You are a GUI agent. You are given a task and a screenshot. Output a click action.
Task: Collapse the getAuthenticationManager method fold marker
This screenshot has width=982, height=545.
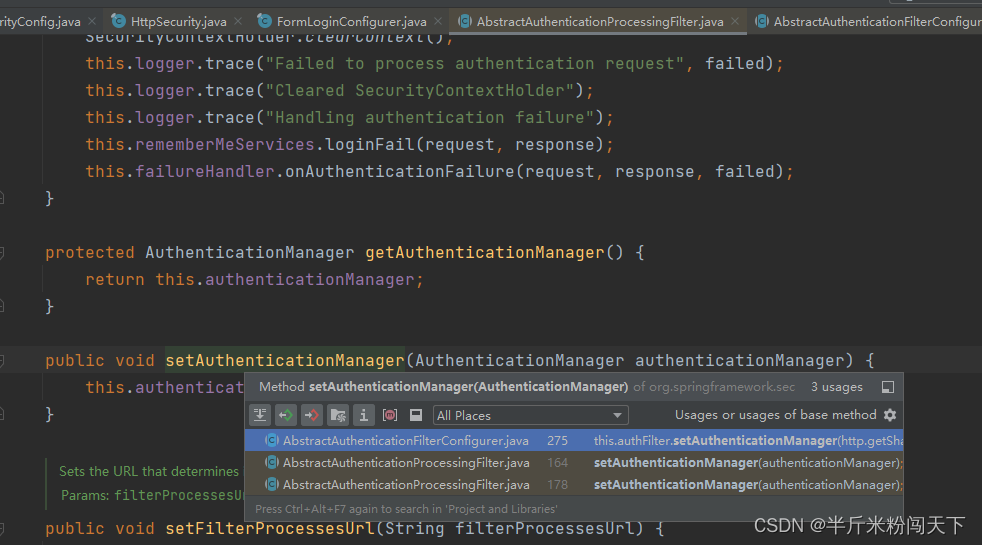[2, 253]
